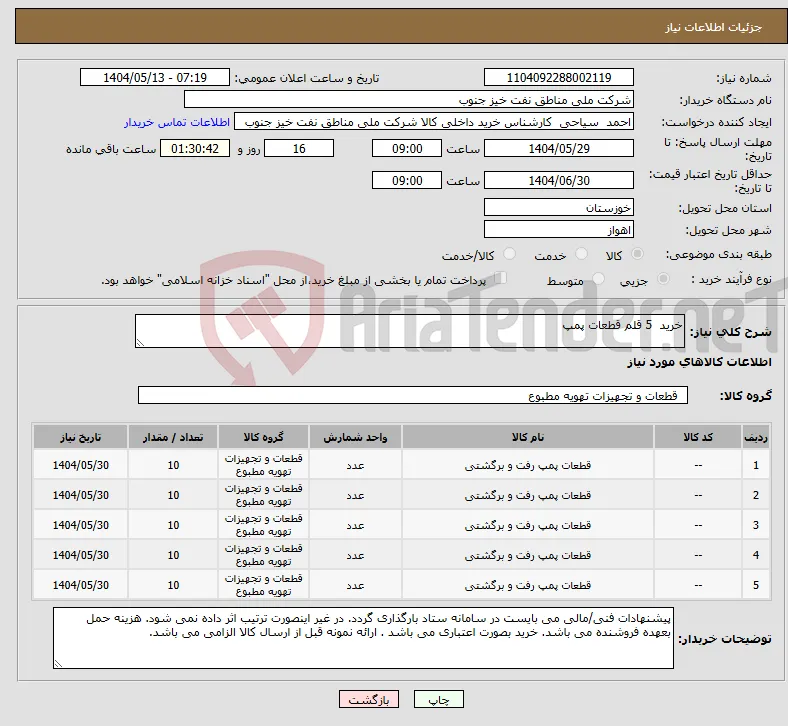
Task: Select the متوسط purchase type radio
Action: (598, 279)
